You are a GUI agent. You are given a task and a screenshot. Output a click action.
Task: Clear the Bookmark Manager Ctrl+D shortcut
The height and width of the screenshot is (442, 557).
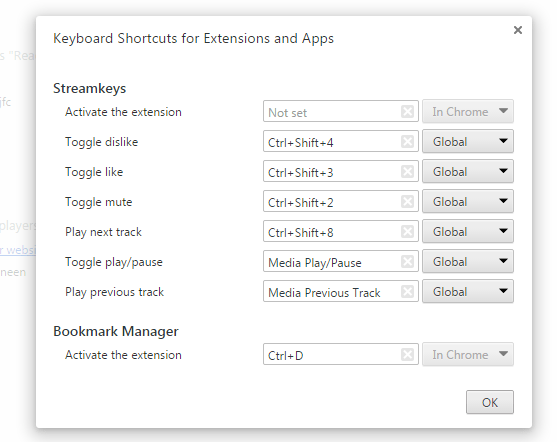(407, 354)
